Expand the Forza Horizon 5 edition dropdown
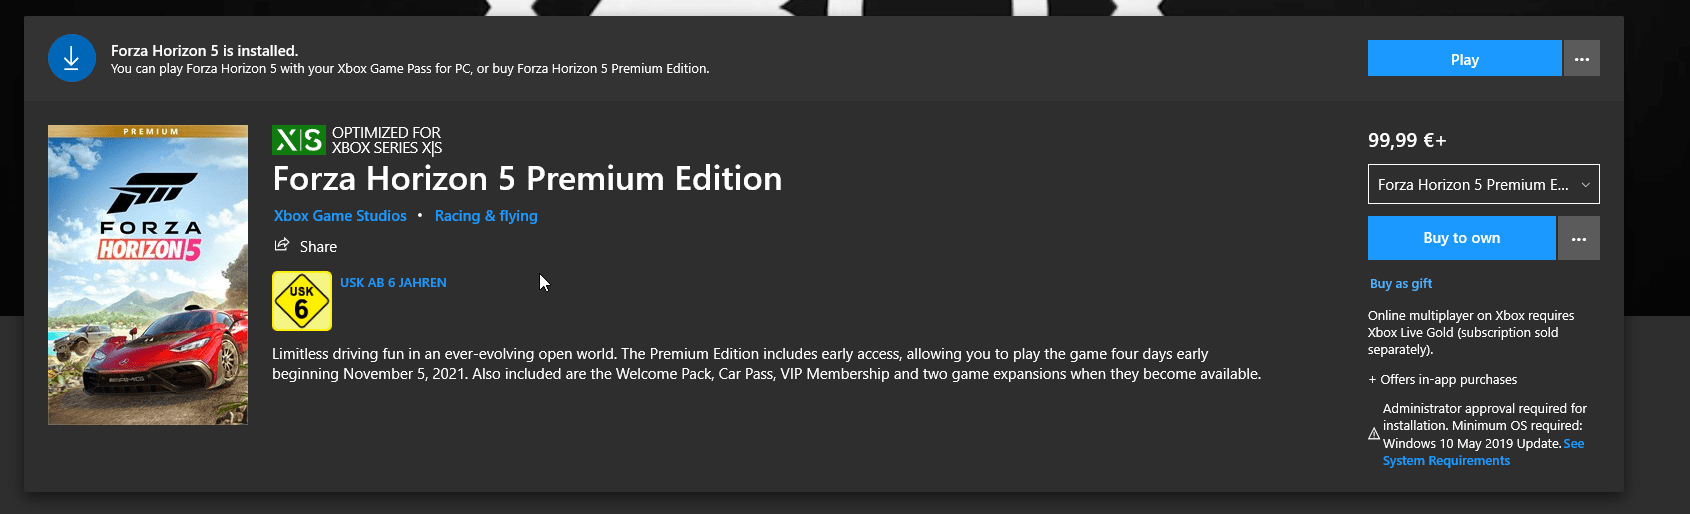The image size is (1690, 514). click(1483, 185)
